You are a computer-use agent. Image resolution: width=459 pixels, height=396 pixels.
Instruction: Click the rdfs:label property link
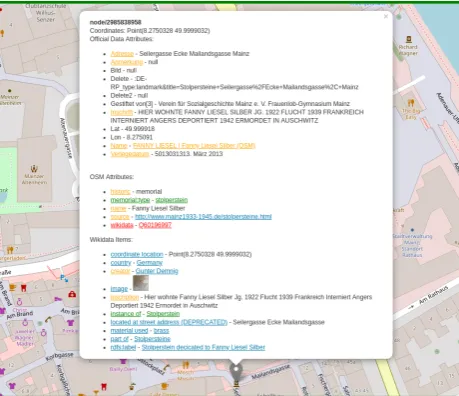pos(123,347)
